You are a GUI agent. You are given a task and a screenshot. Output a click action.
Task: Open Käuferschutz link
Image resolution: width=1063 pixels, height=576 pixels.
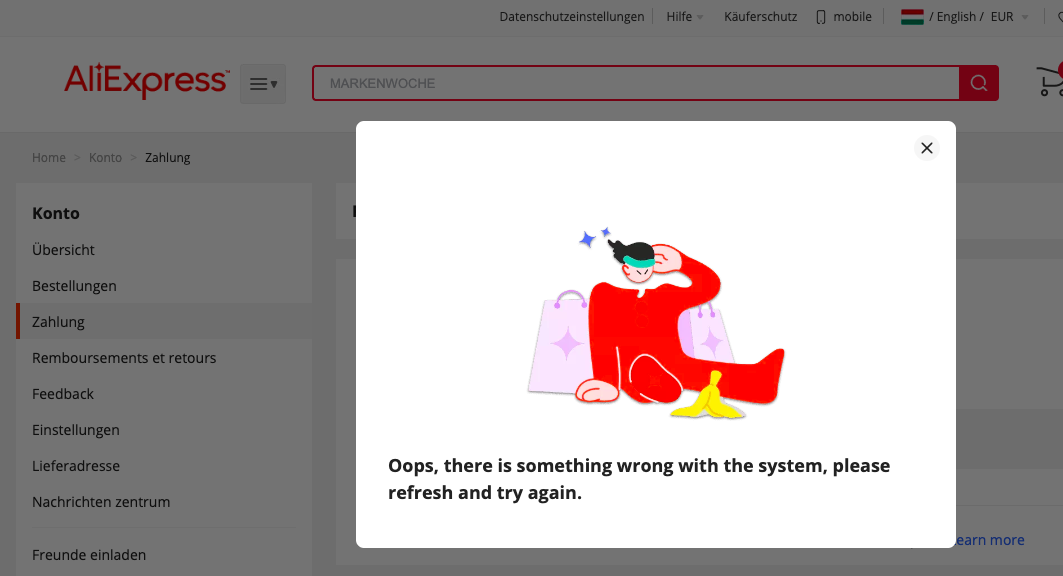click(760, 17)
